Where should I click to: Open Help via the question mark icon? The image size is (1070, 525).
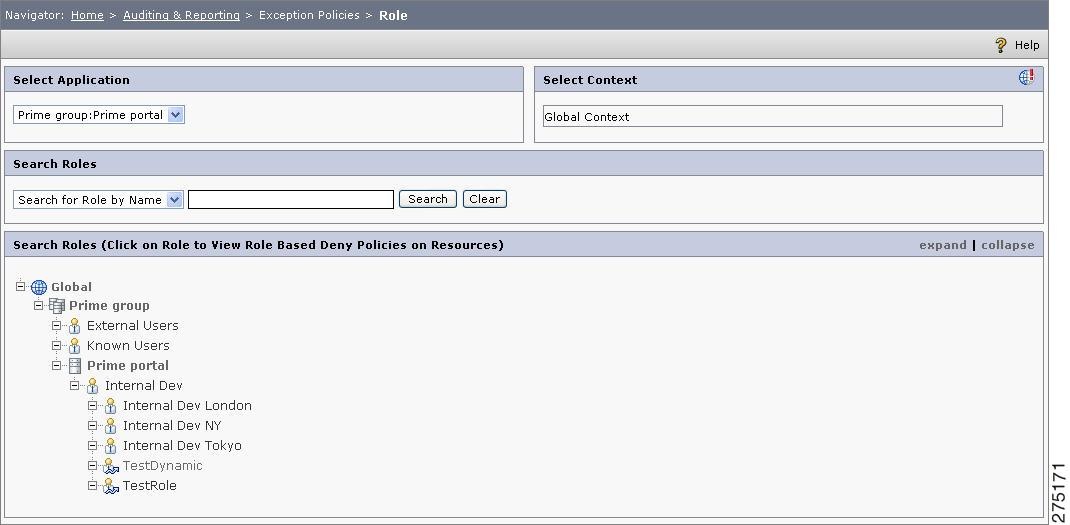(1001, 45)
